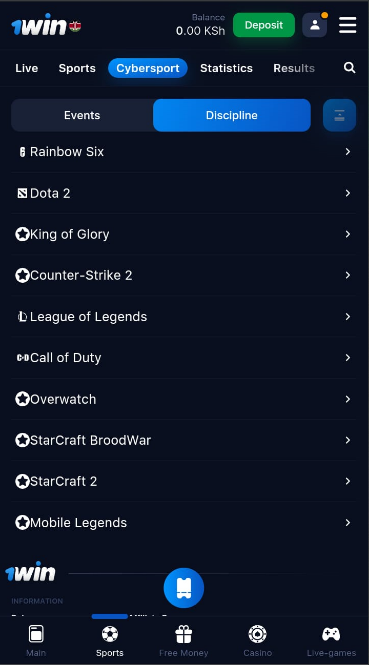Tap the search magnifier icon
This screenshot has width=369, height=665.
(x=349, y=68)
